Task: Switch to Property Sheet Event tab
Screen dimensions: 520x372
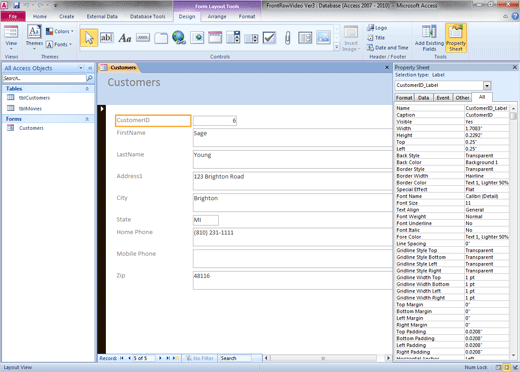Action: (443, 98)
